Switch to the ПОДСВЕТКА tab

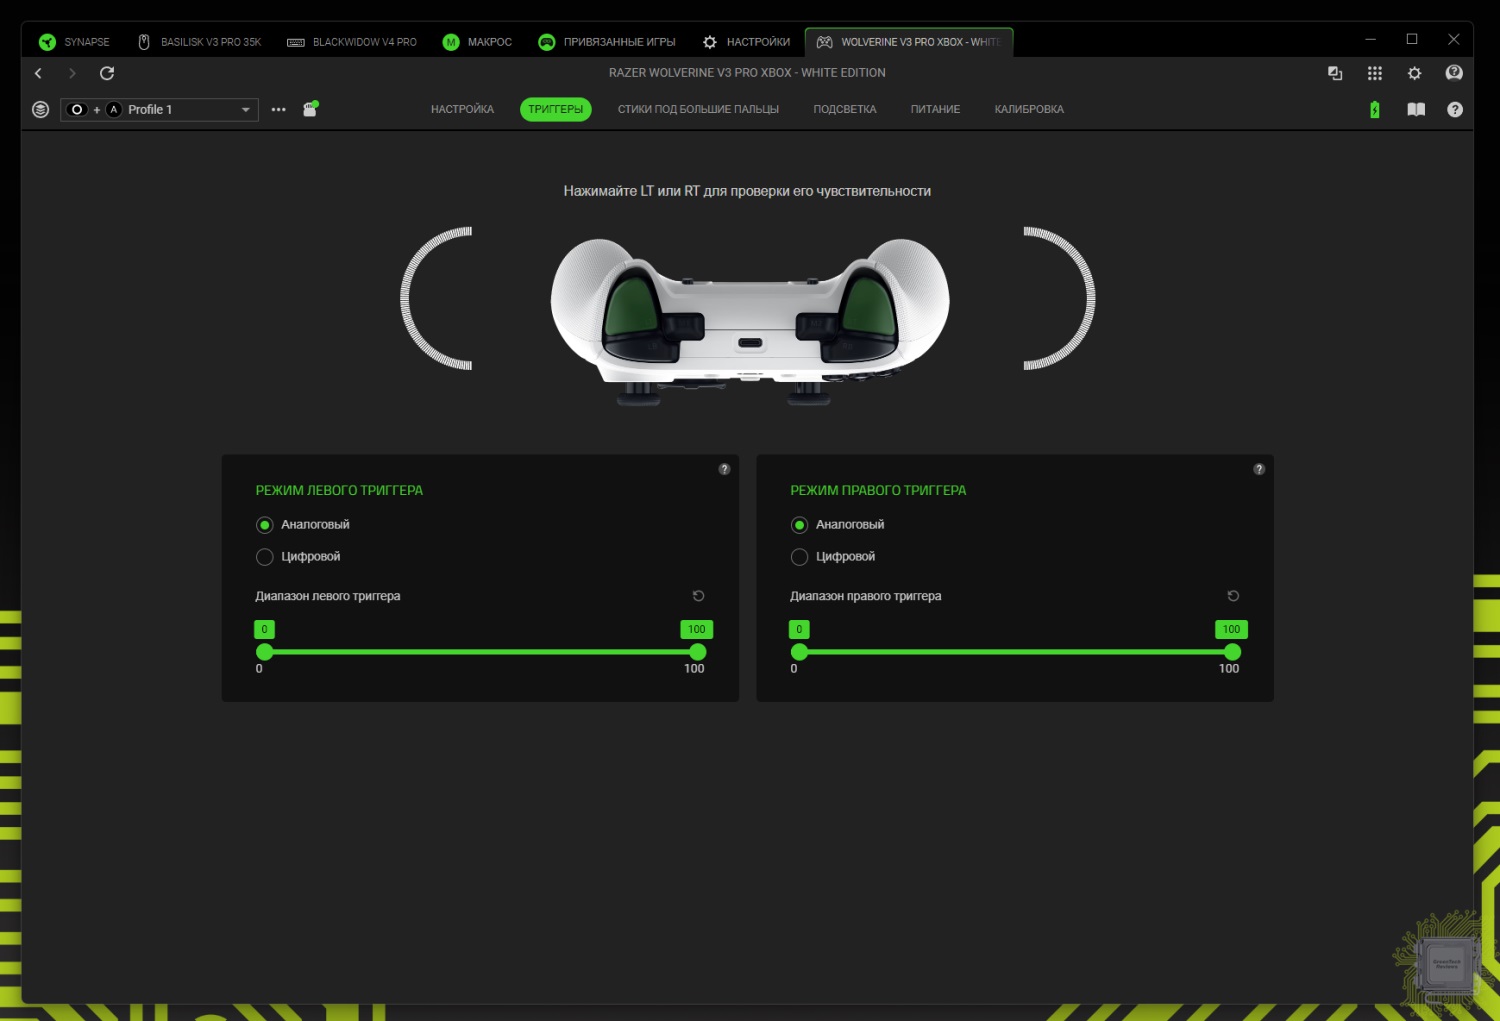click(x=844, y=110)
